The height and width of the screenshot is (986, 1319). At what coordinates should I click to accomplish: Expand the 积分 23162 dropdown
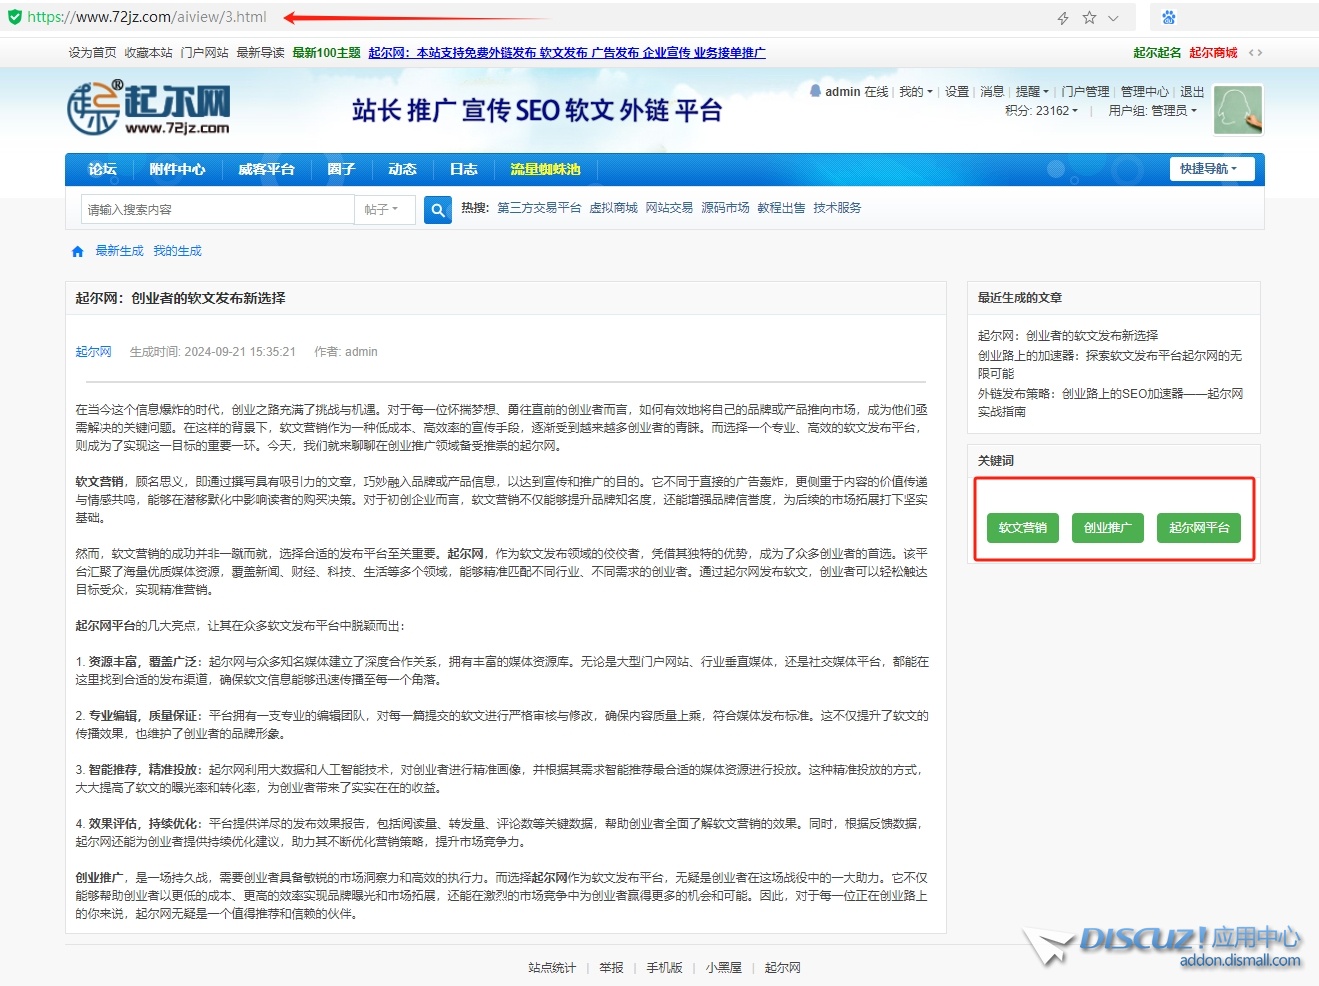pos(1041,111)
